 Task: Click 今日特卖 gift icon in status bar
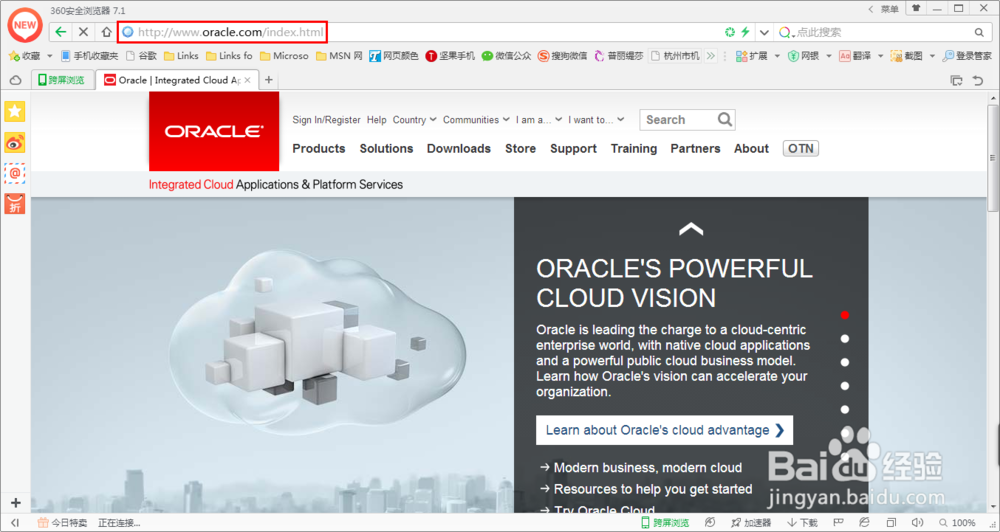[x=43, y=522]
